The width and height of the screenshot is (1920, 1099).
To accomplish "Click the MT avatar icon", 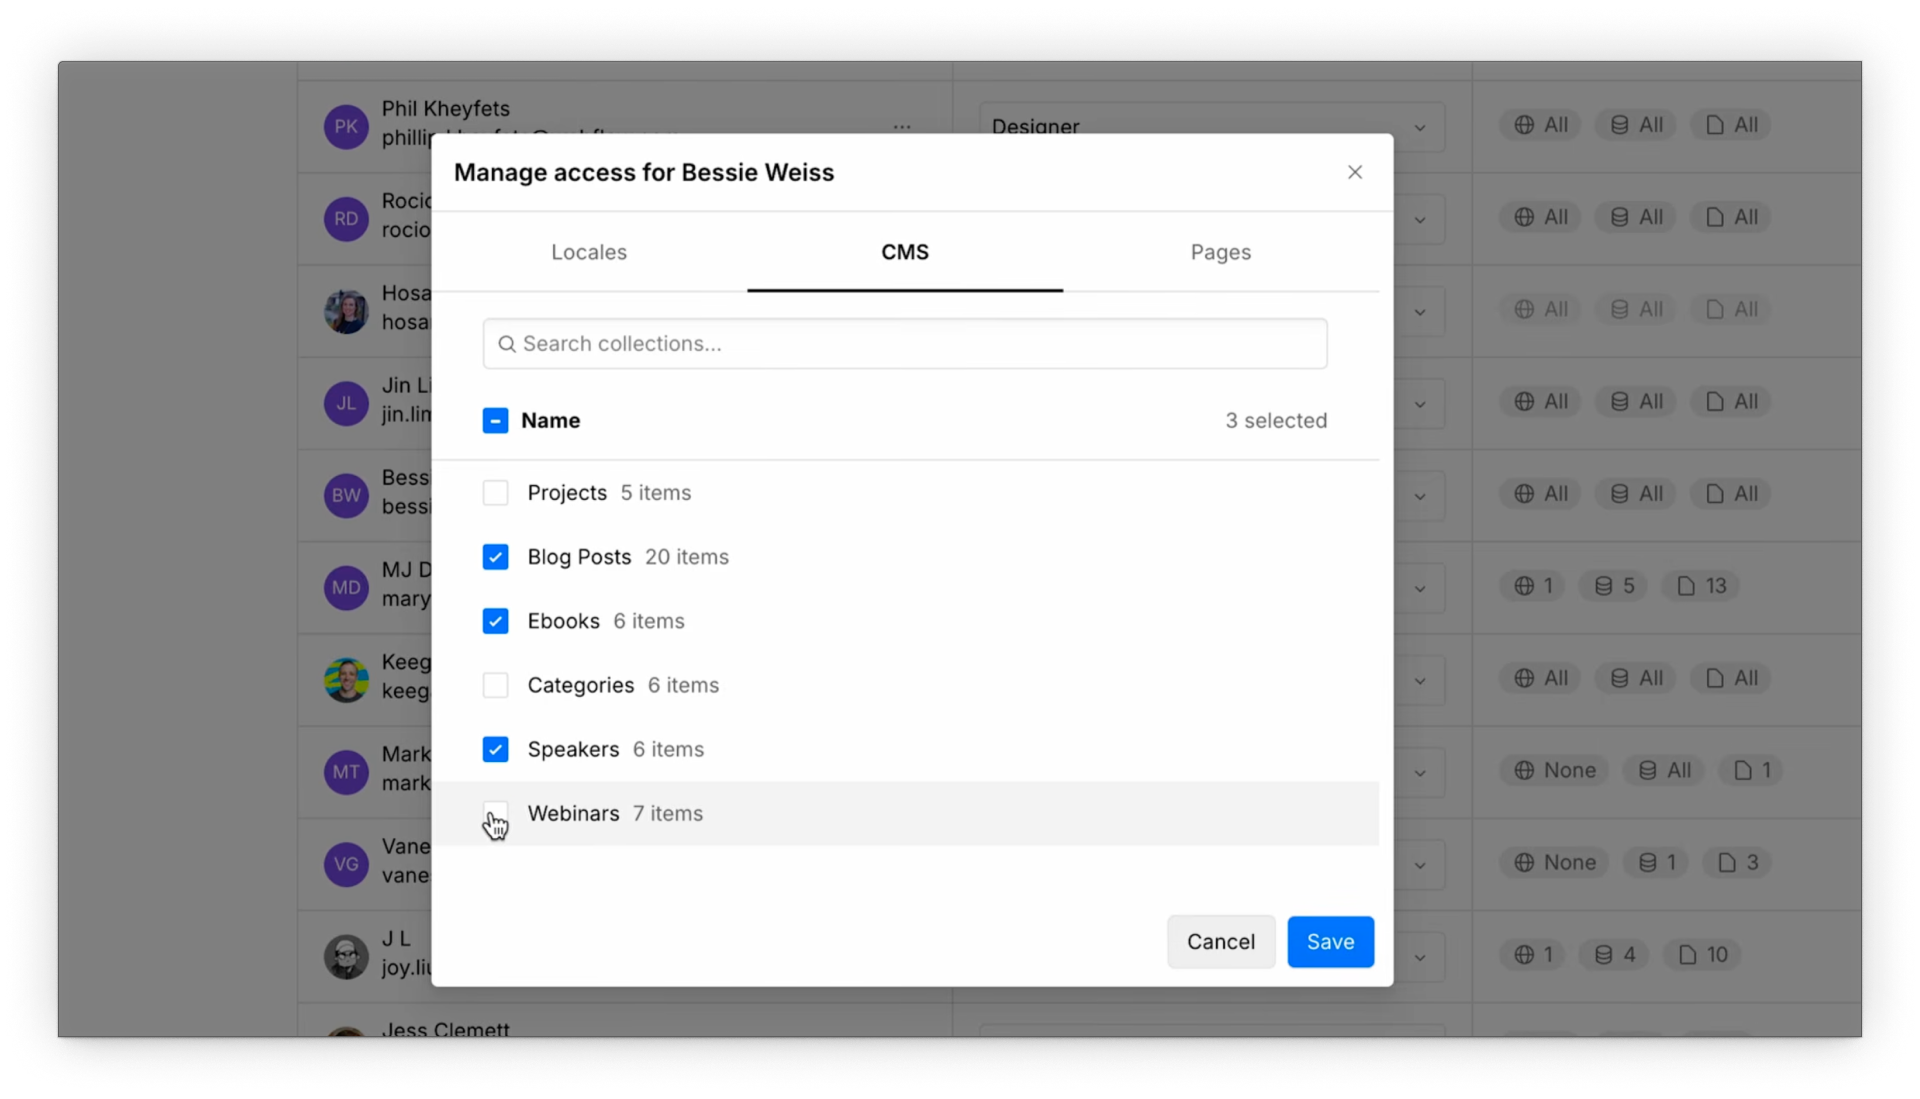I will coord(346,771).
